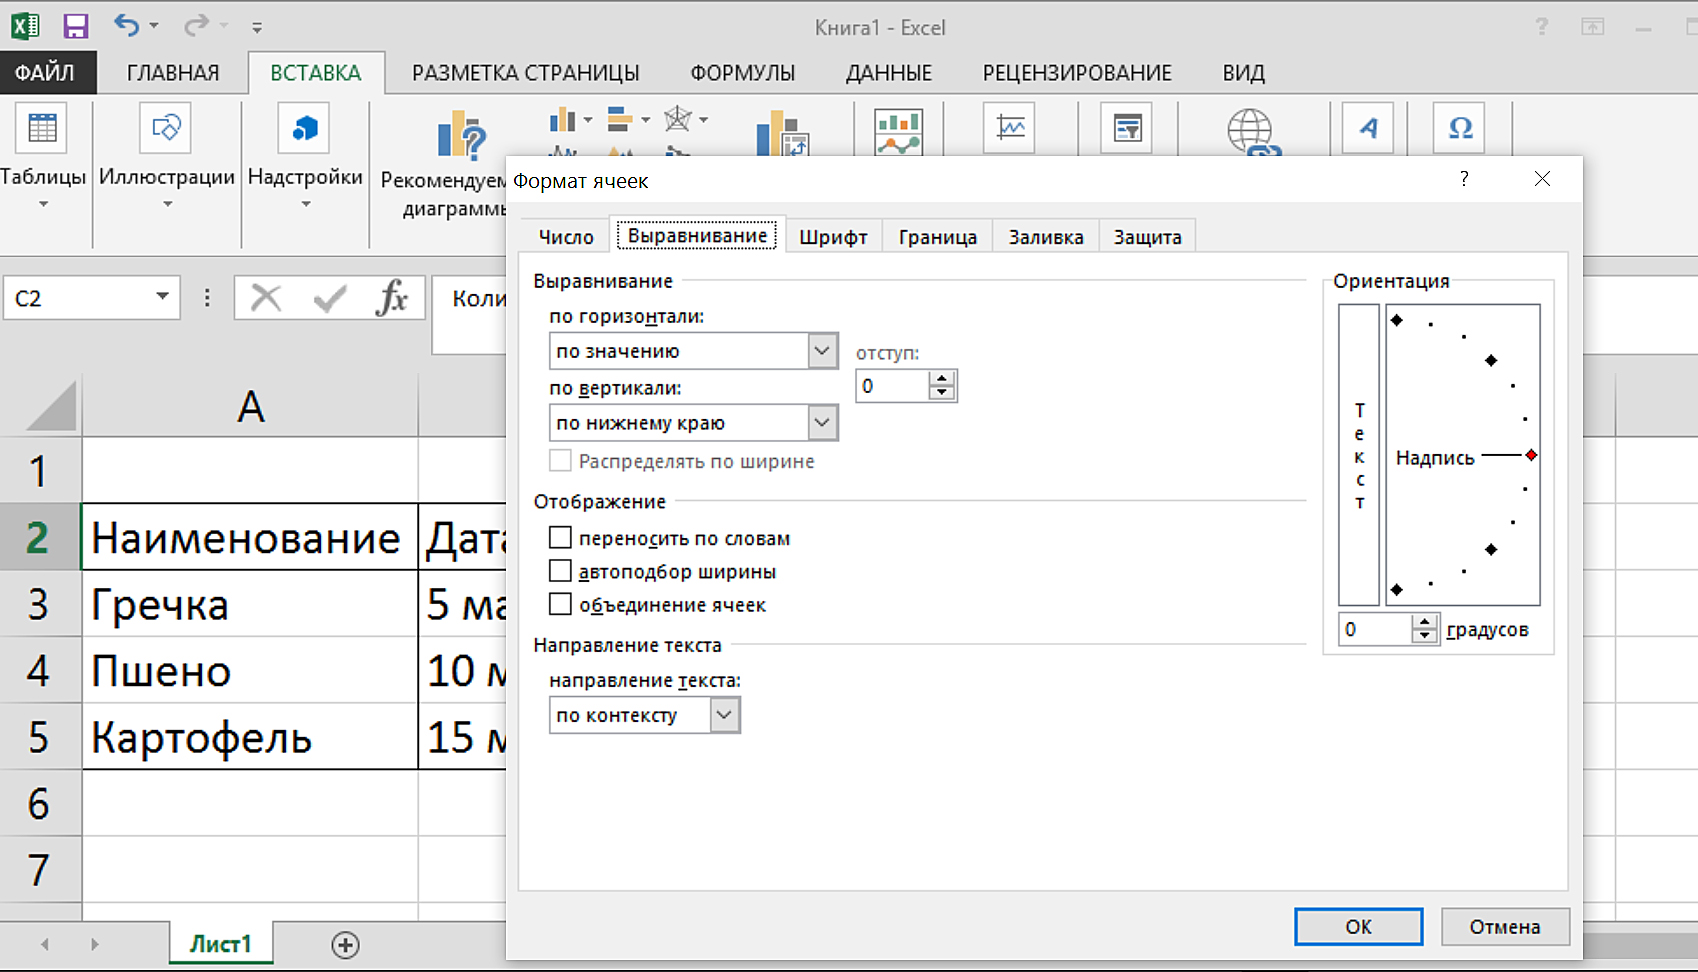1698x972 pixels.
Task: Switch to the Число tab
Action: 566,237
